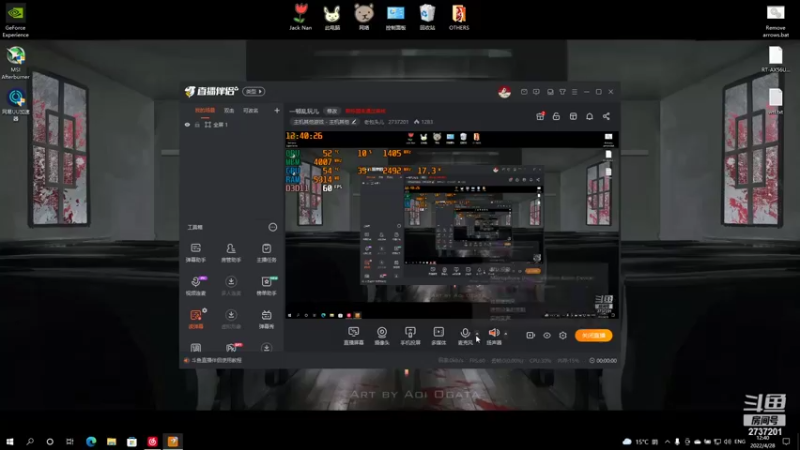The height and width of the screenshot is (450, 800).
Task: Open the microphone voice tool with purple badge
Action: [196, 285]
